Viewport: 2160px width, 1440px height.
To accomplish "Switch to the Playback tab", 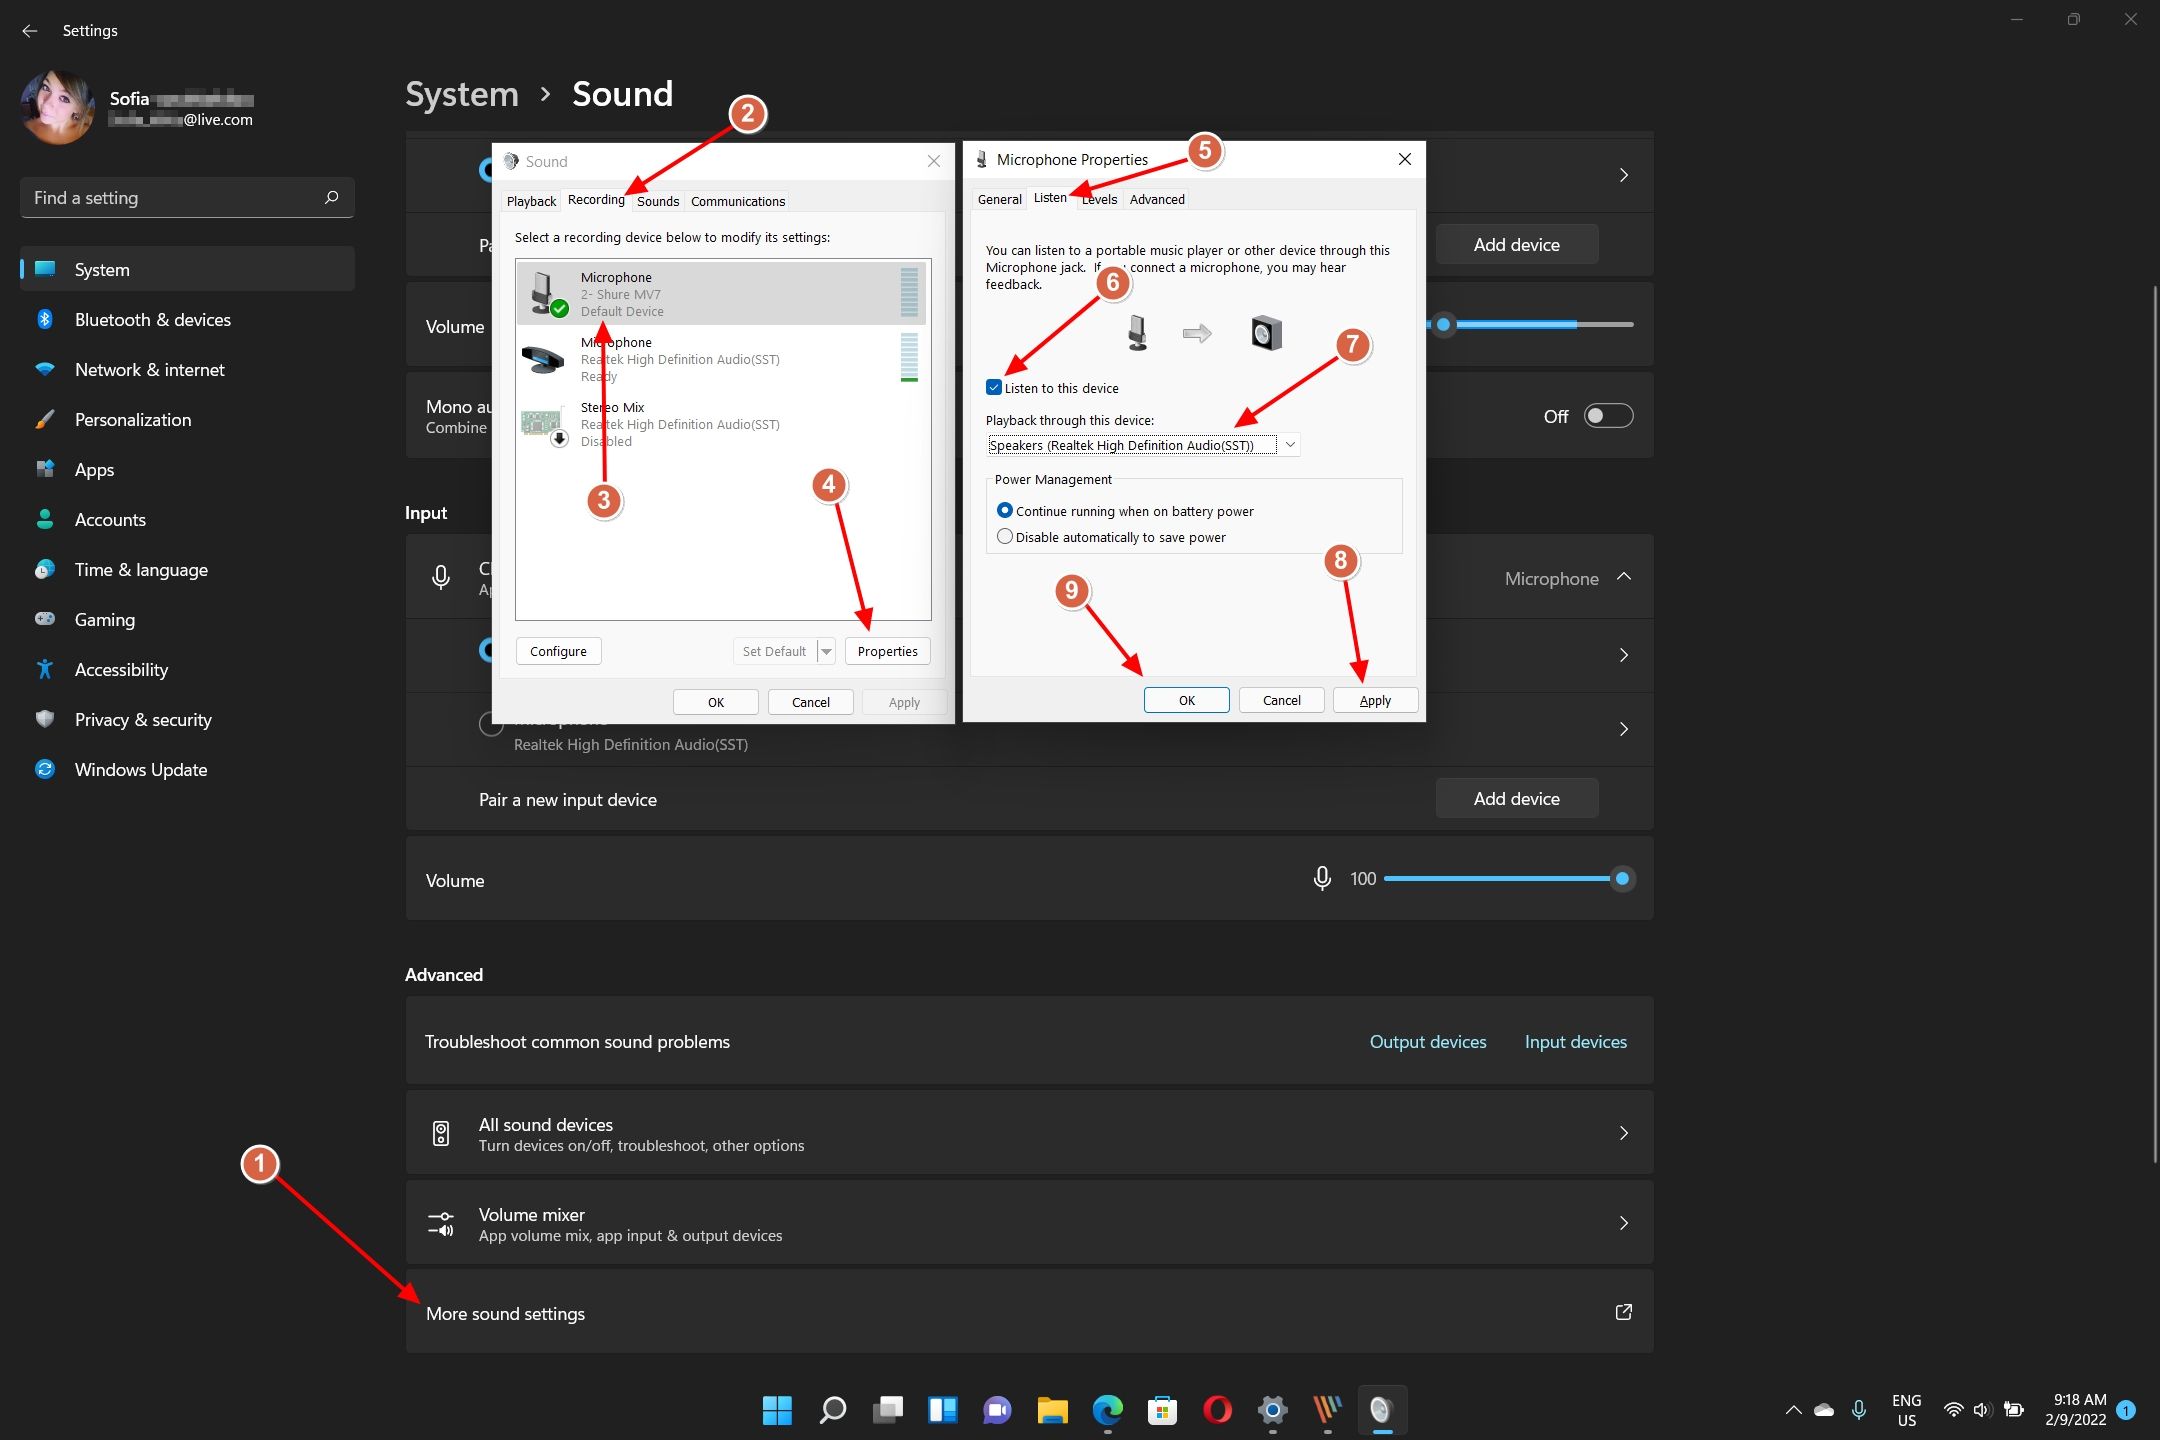I will [x=531, y=201].
